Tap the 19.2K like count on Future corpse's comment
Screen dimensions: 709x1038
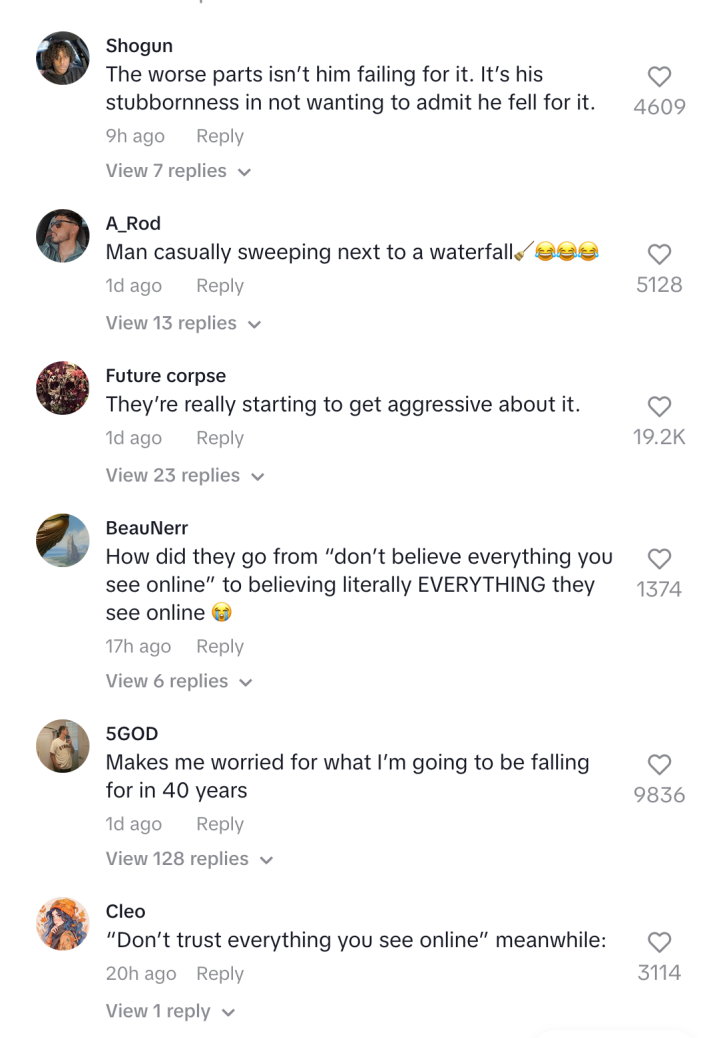pos(659,437)
